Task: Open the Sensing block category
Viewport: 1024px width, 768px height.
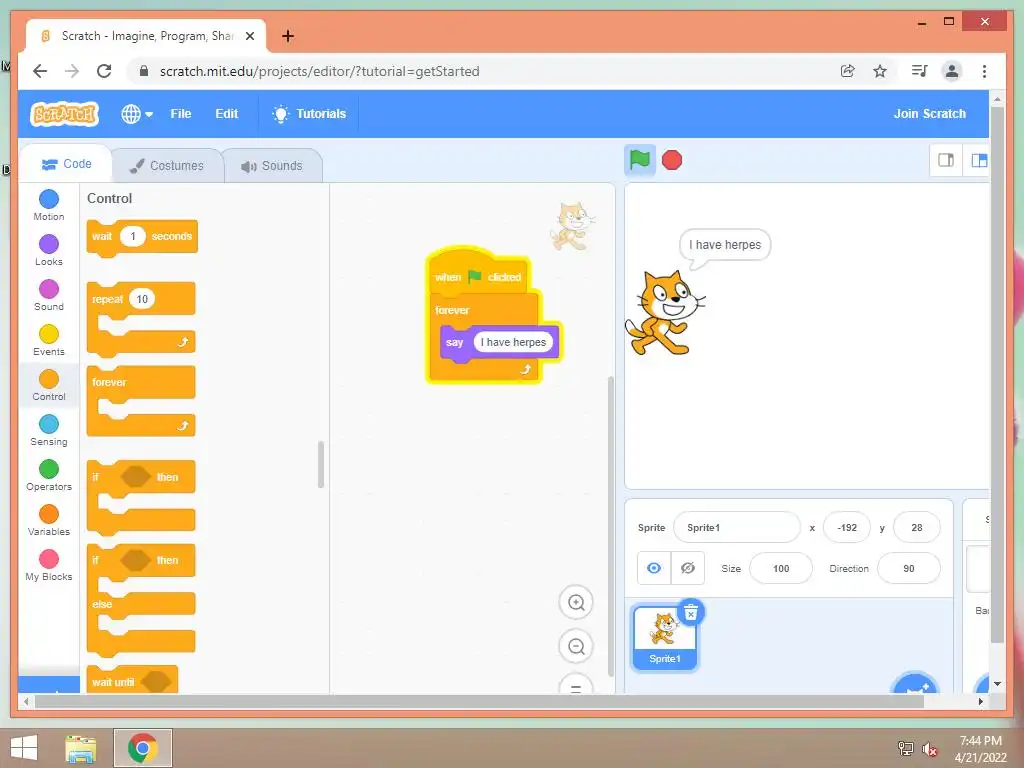Action: pyautogui.click(x=49, y=430)
